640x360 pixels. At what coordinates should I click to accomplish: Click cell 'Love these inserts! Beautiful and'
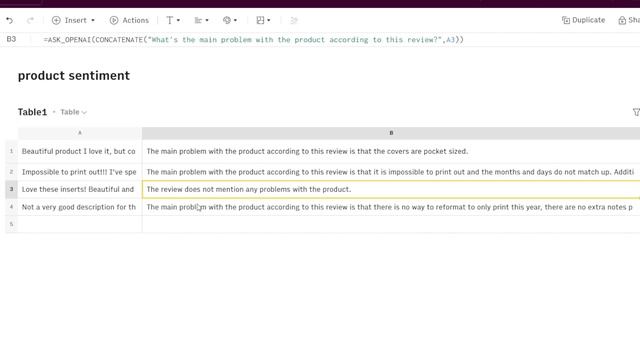80,189
